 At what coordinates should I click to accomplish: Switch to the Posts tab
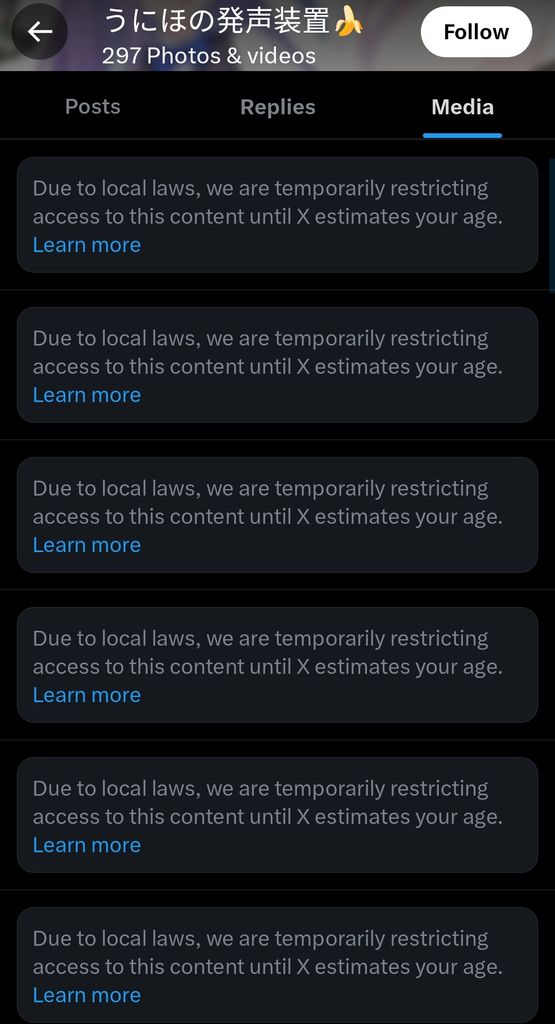93,106
